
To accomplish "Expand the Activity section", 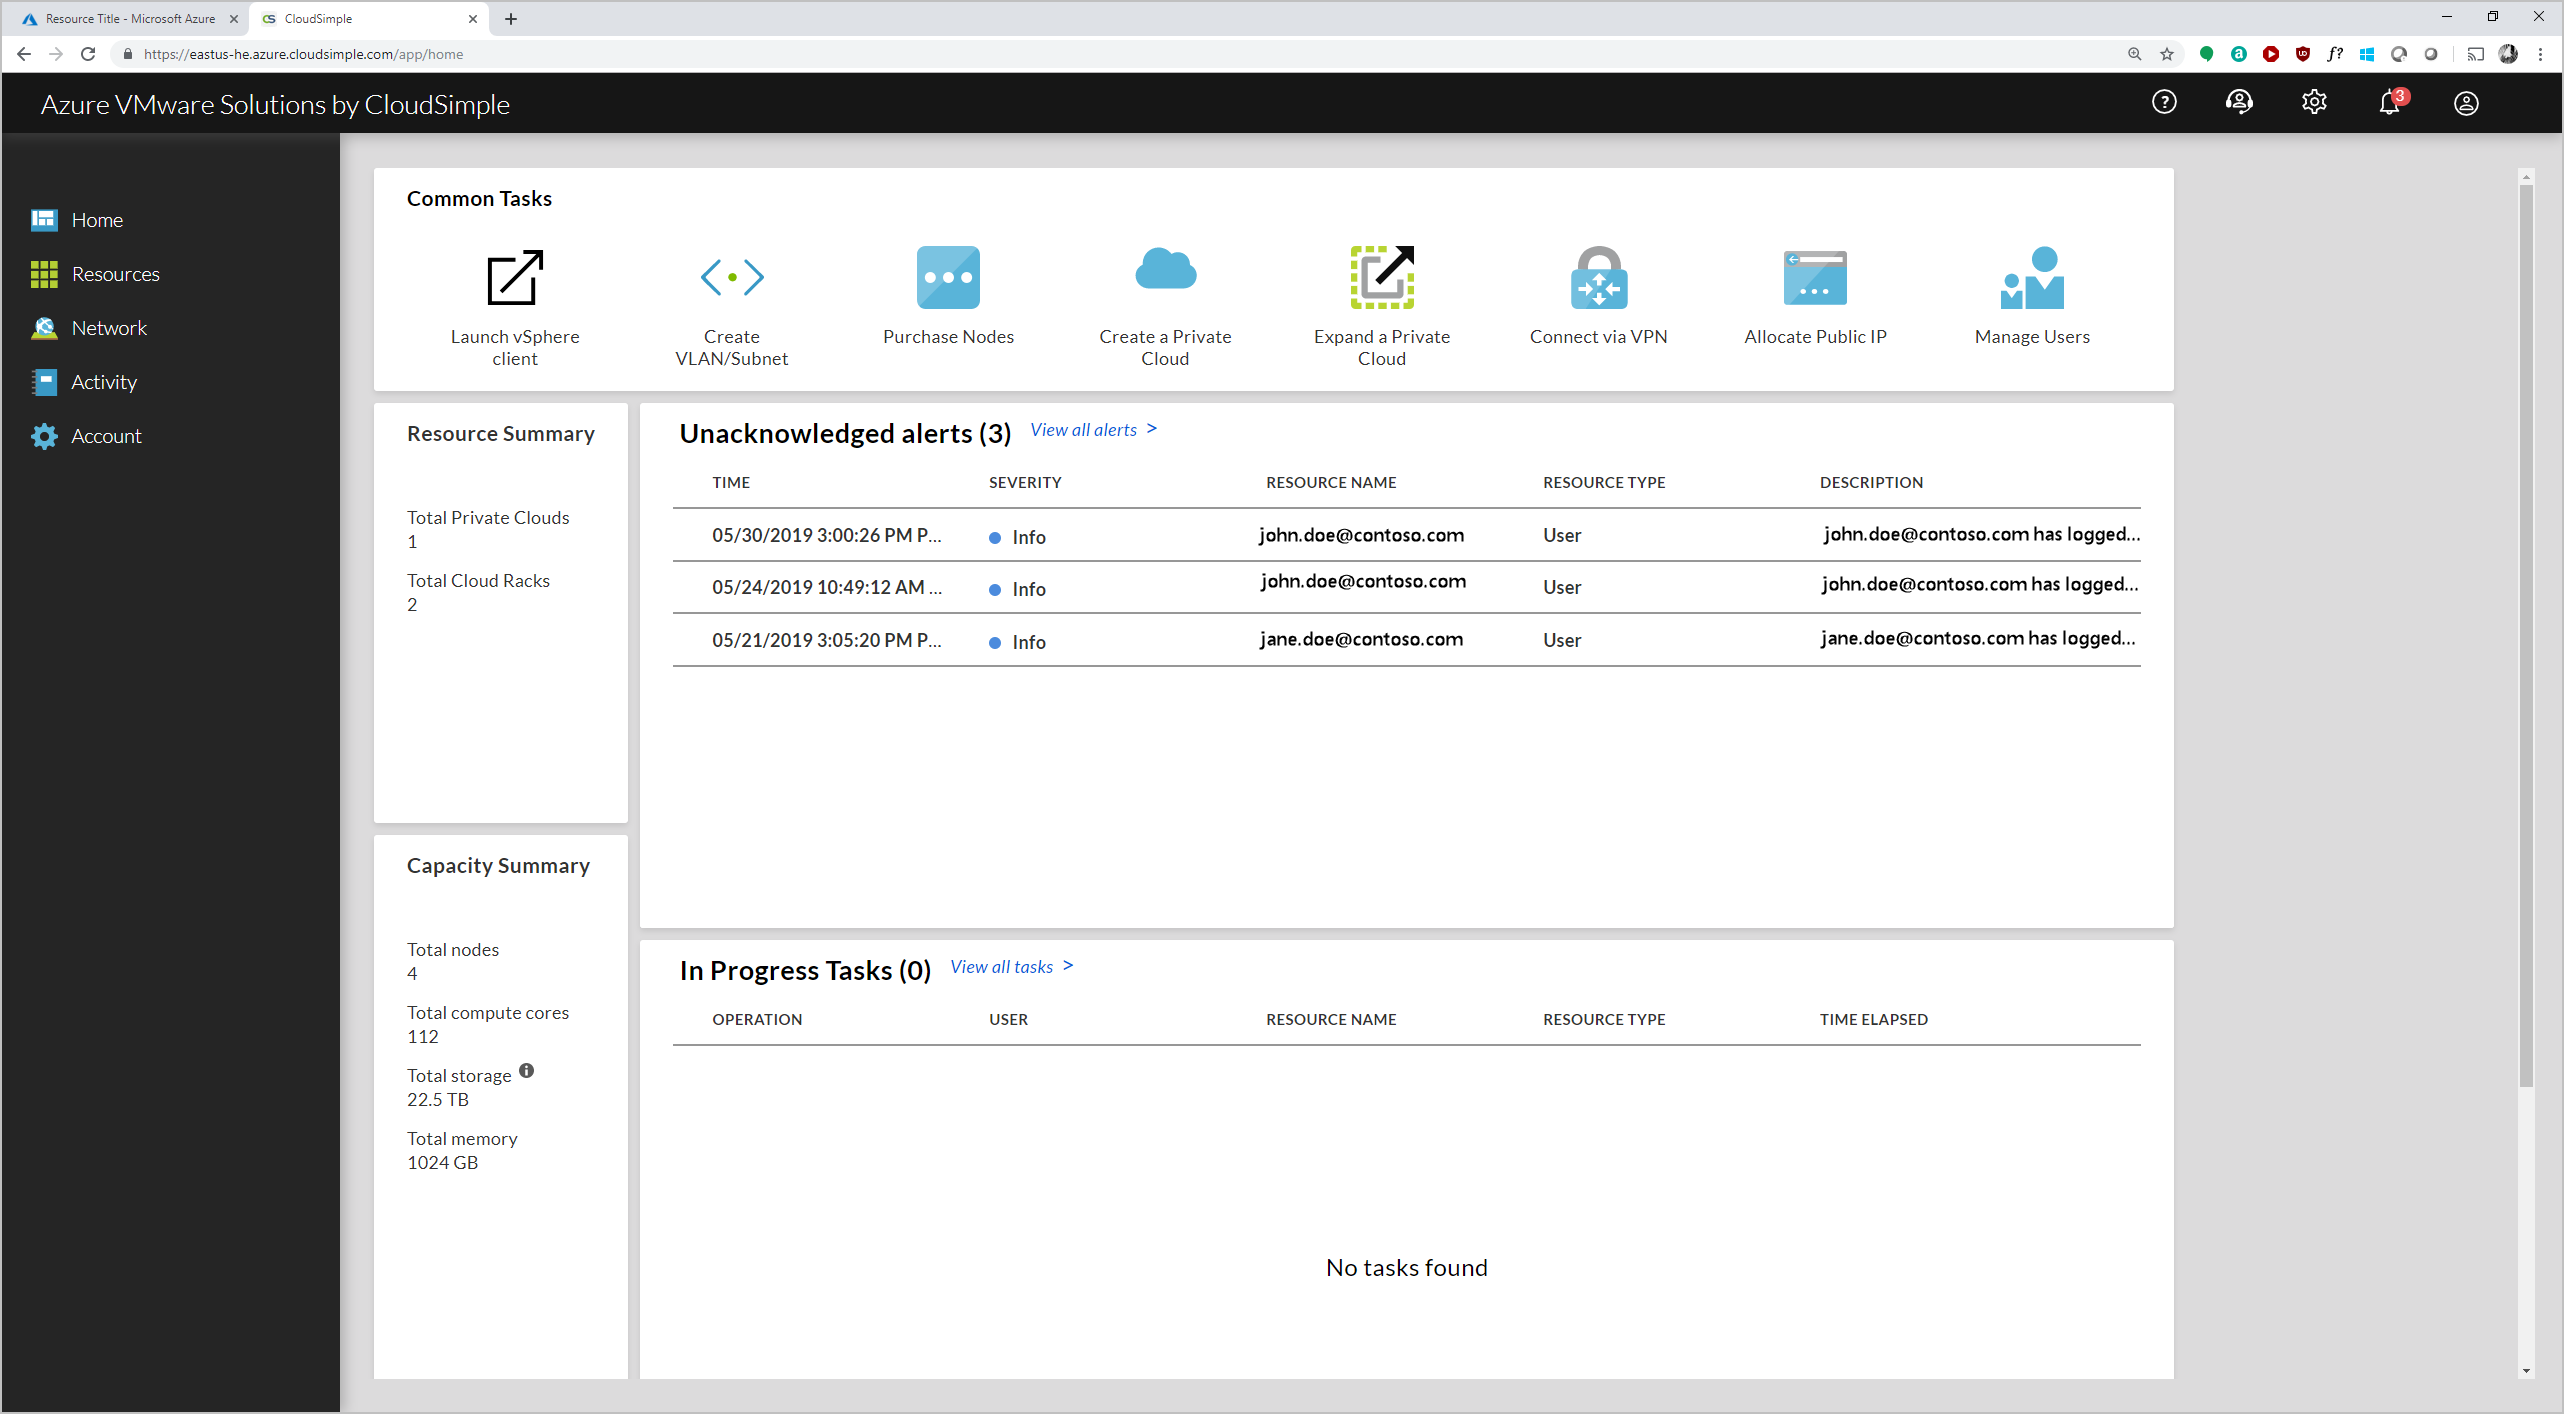I will 99,381.
